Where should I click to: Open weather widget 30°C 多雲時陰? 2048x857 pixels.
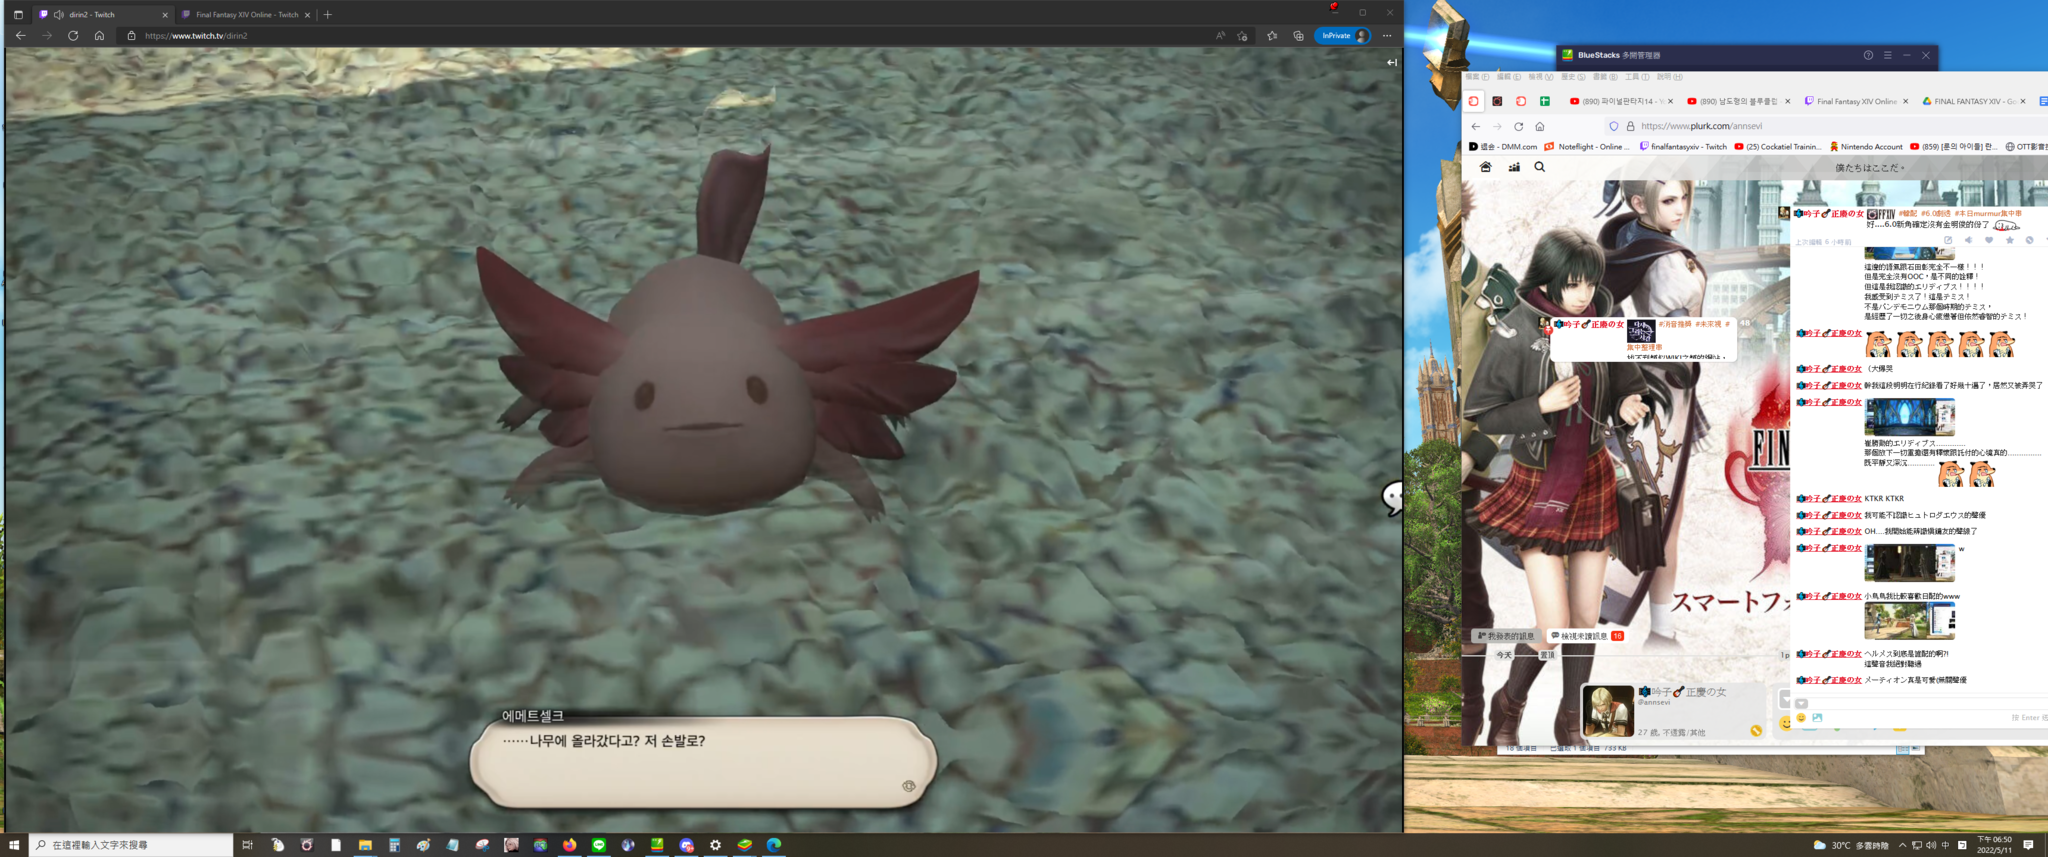tap(1851, 845)
